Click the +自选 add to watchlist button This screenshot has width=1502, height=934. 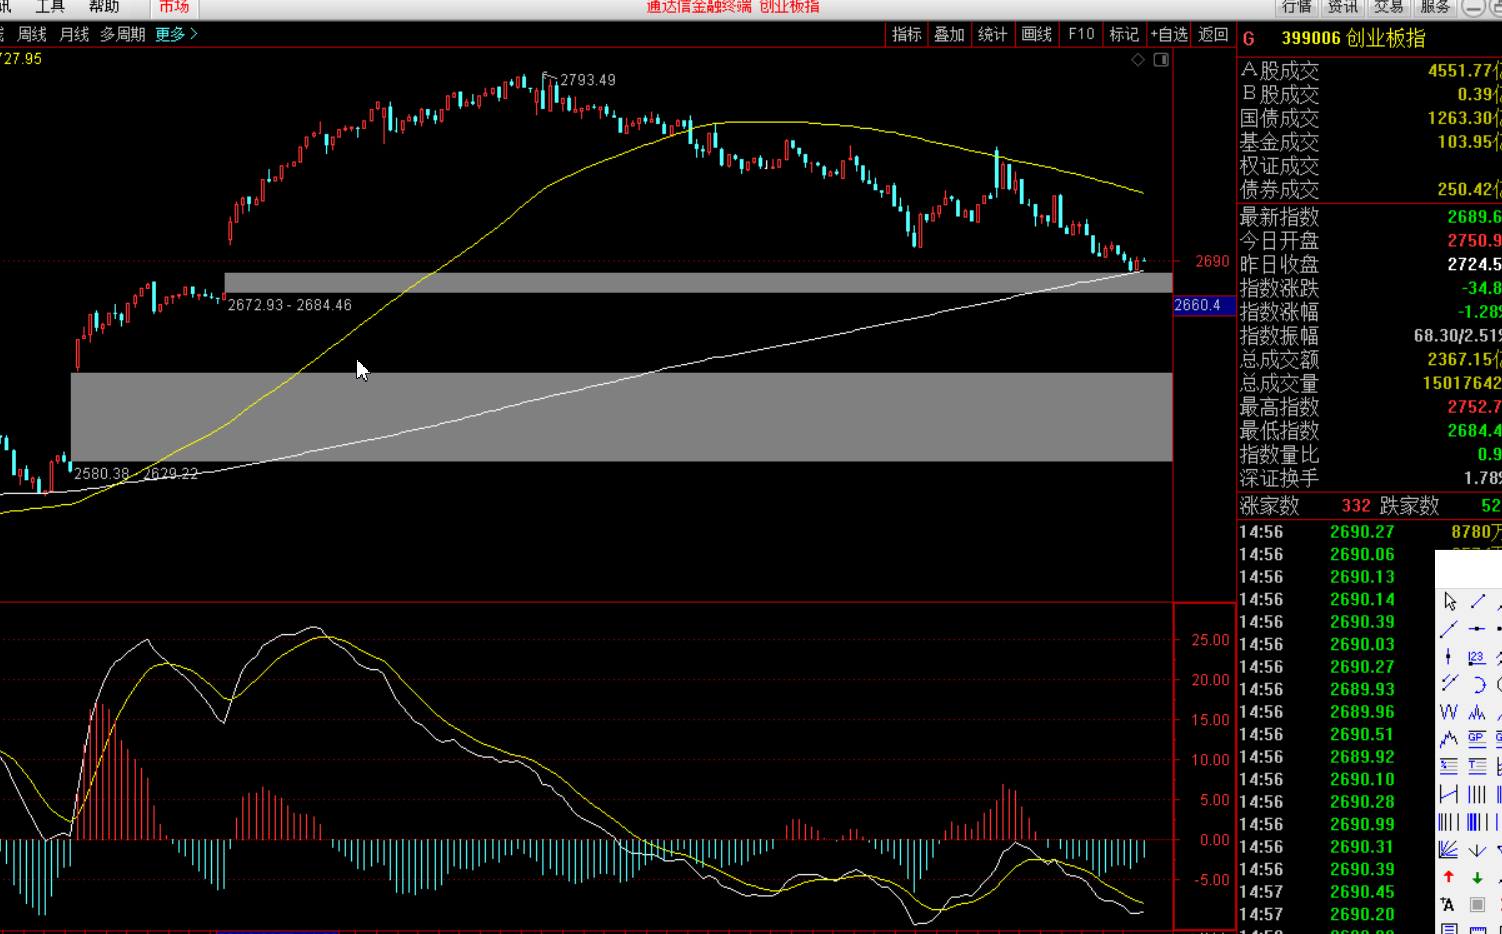click(x=1169, y=34)
